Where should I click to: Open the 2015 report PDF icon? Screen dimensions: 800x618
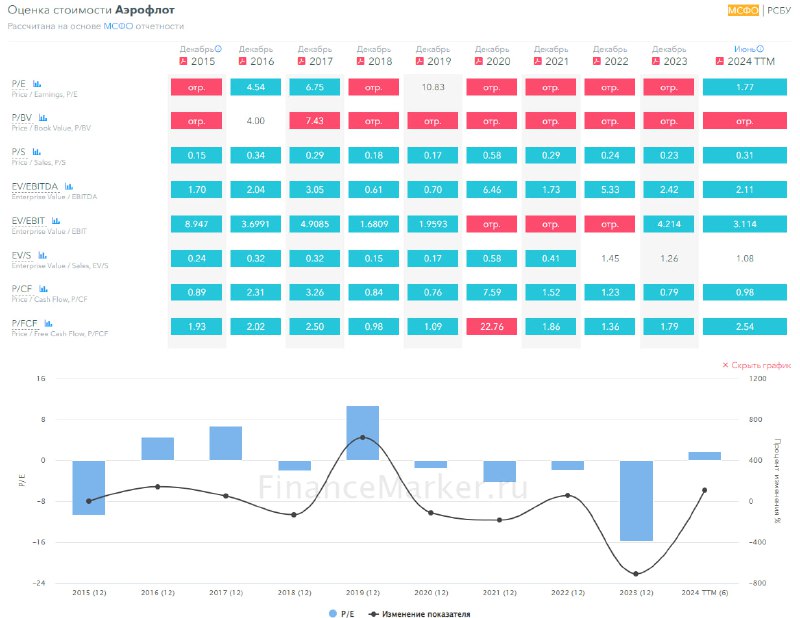(x=184, y=61)
